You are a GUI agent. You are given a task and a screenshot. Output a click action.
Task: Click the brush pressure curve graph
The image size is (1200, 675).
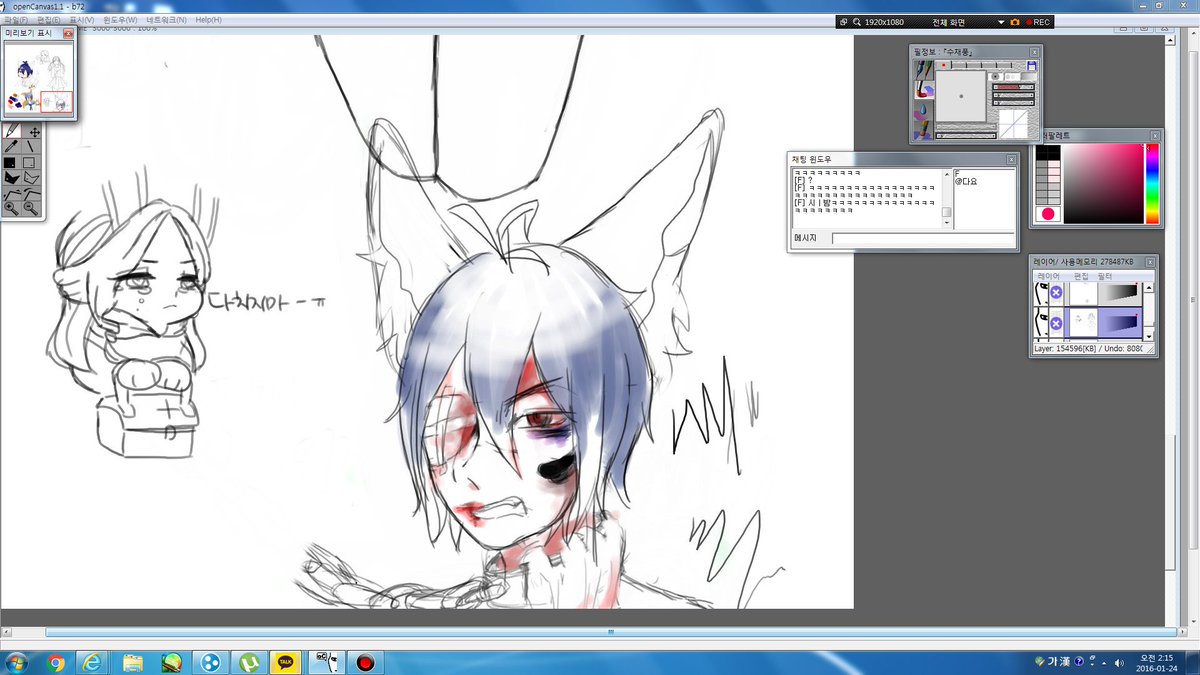coord(1013,124)
